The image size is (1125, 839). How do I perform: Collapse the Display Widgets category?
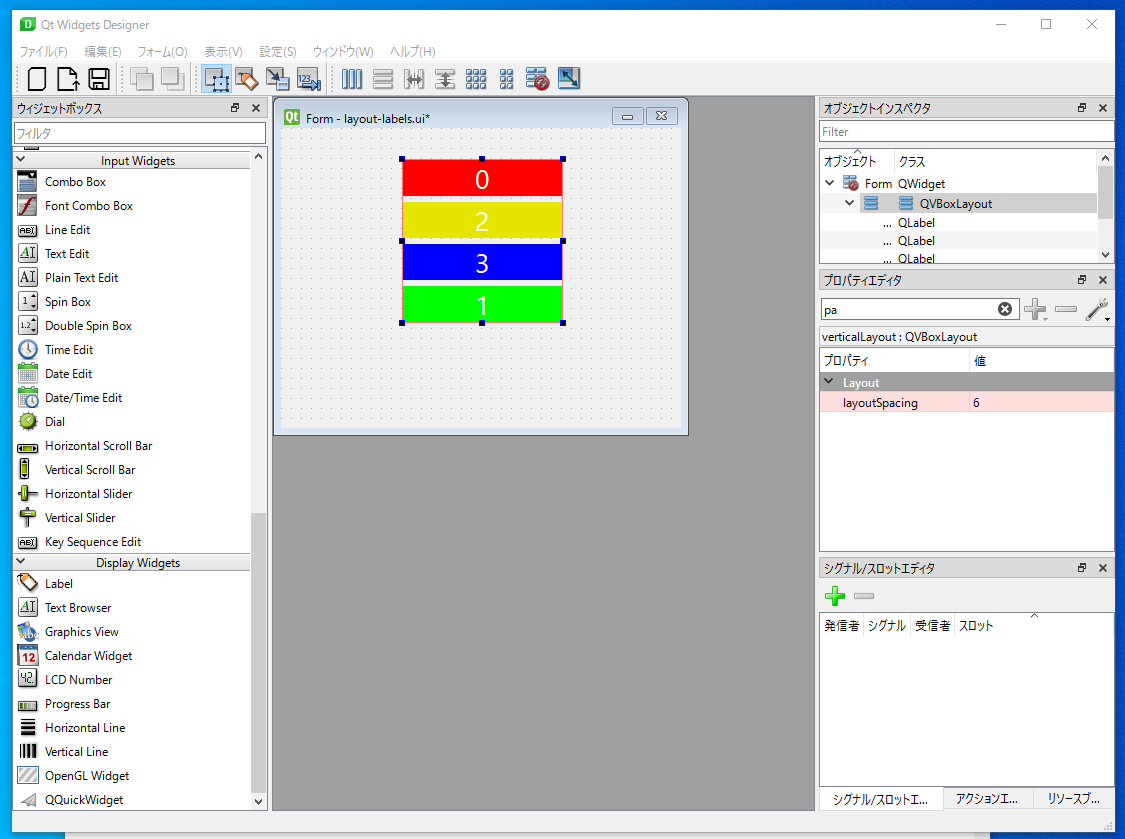pyautogui.click(x=21, y=561)
